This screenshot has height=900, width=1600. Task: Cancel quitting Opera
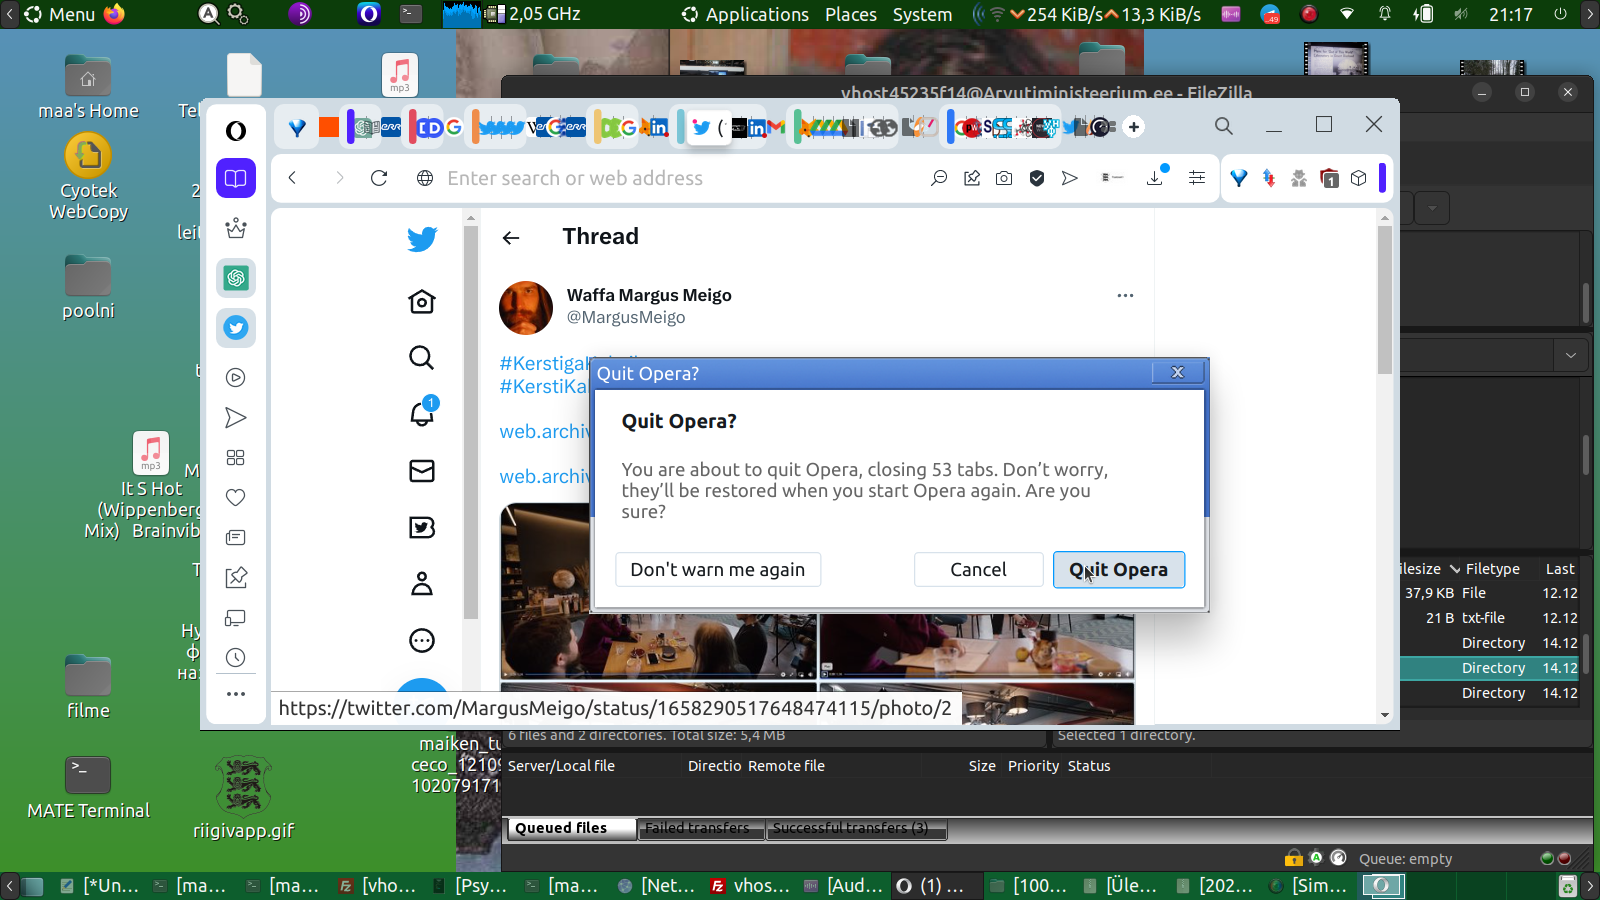(x=978, y=570)
